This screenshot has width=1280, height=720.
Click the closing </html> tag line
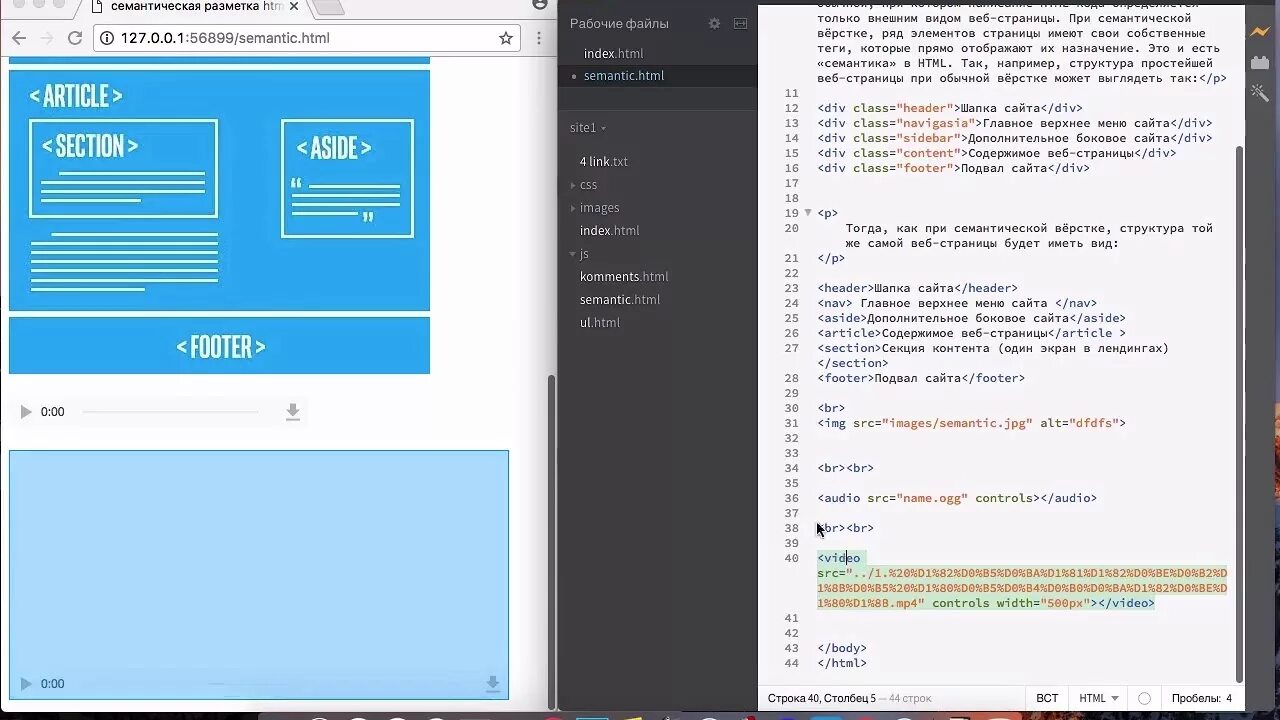click(842, 663)
